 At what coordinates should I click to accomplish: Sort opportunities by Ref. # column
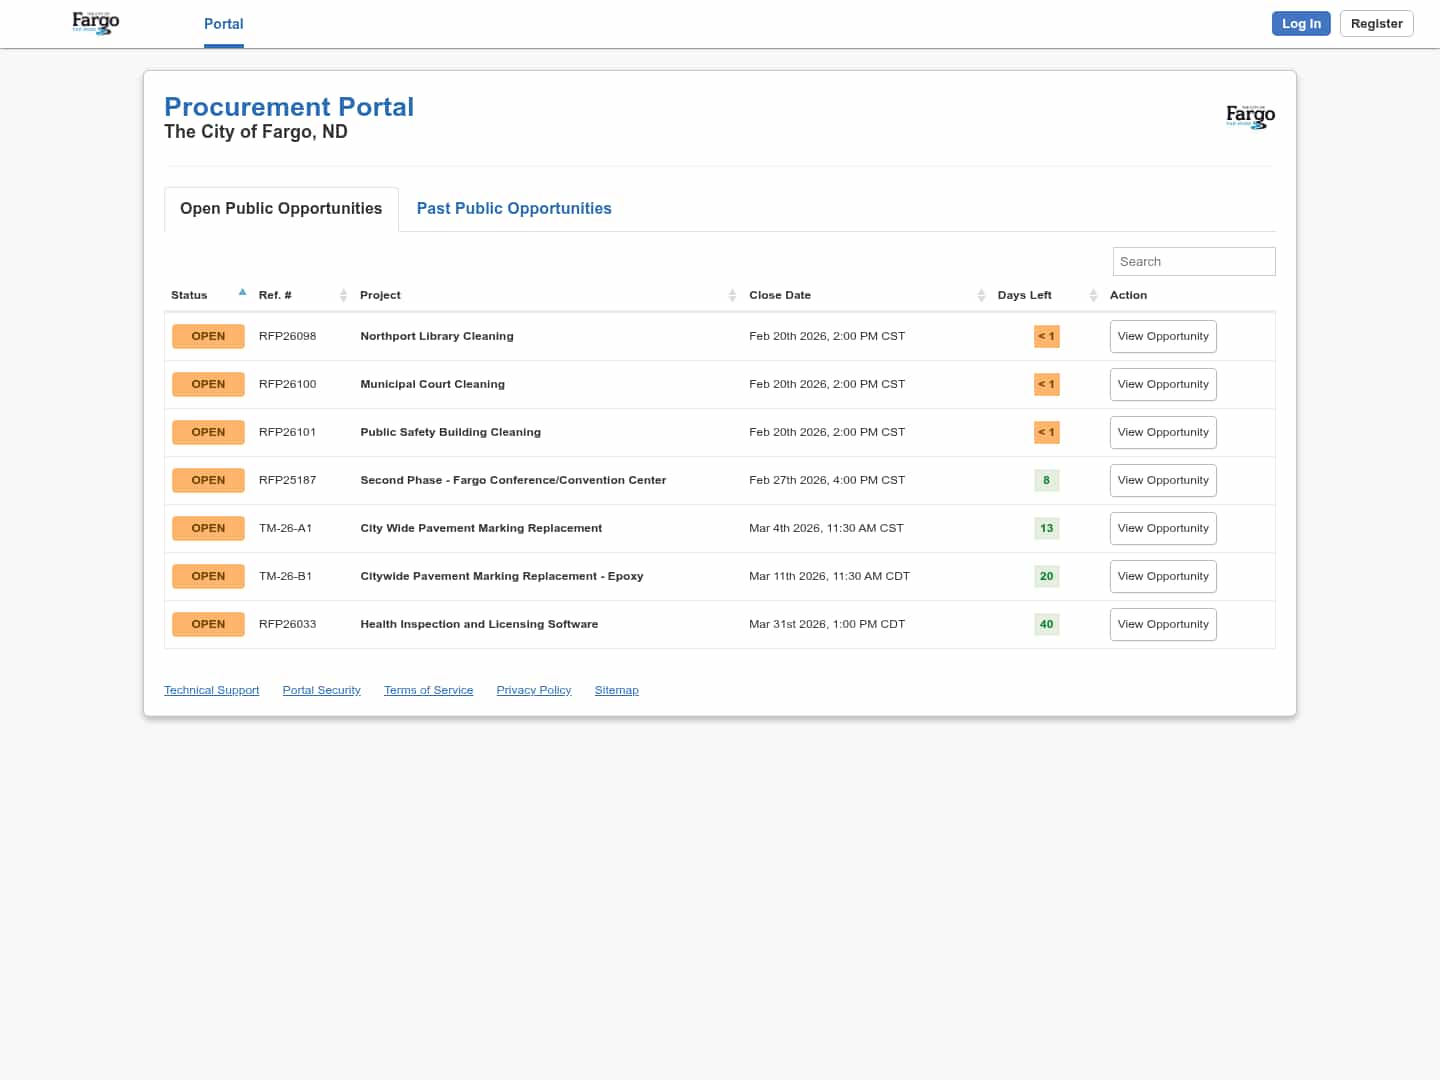pos(343,295)
